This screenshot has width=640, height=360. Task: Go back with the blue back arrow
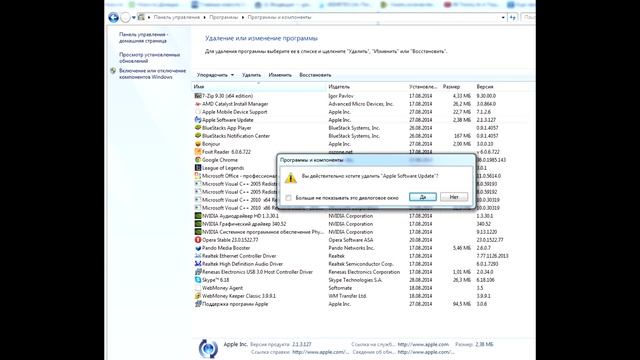(x=113, y=17)
